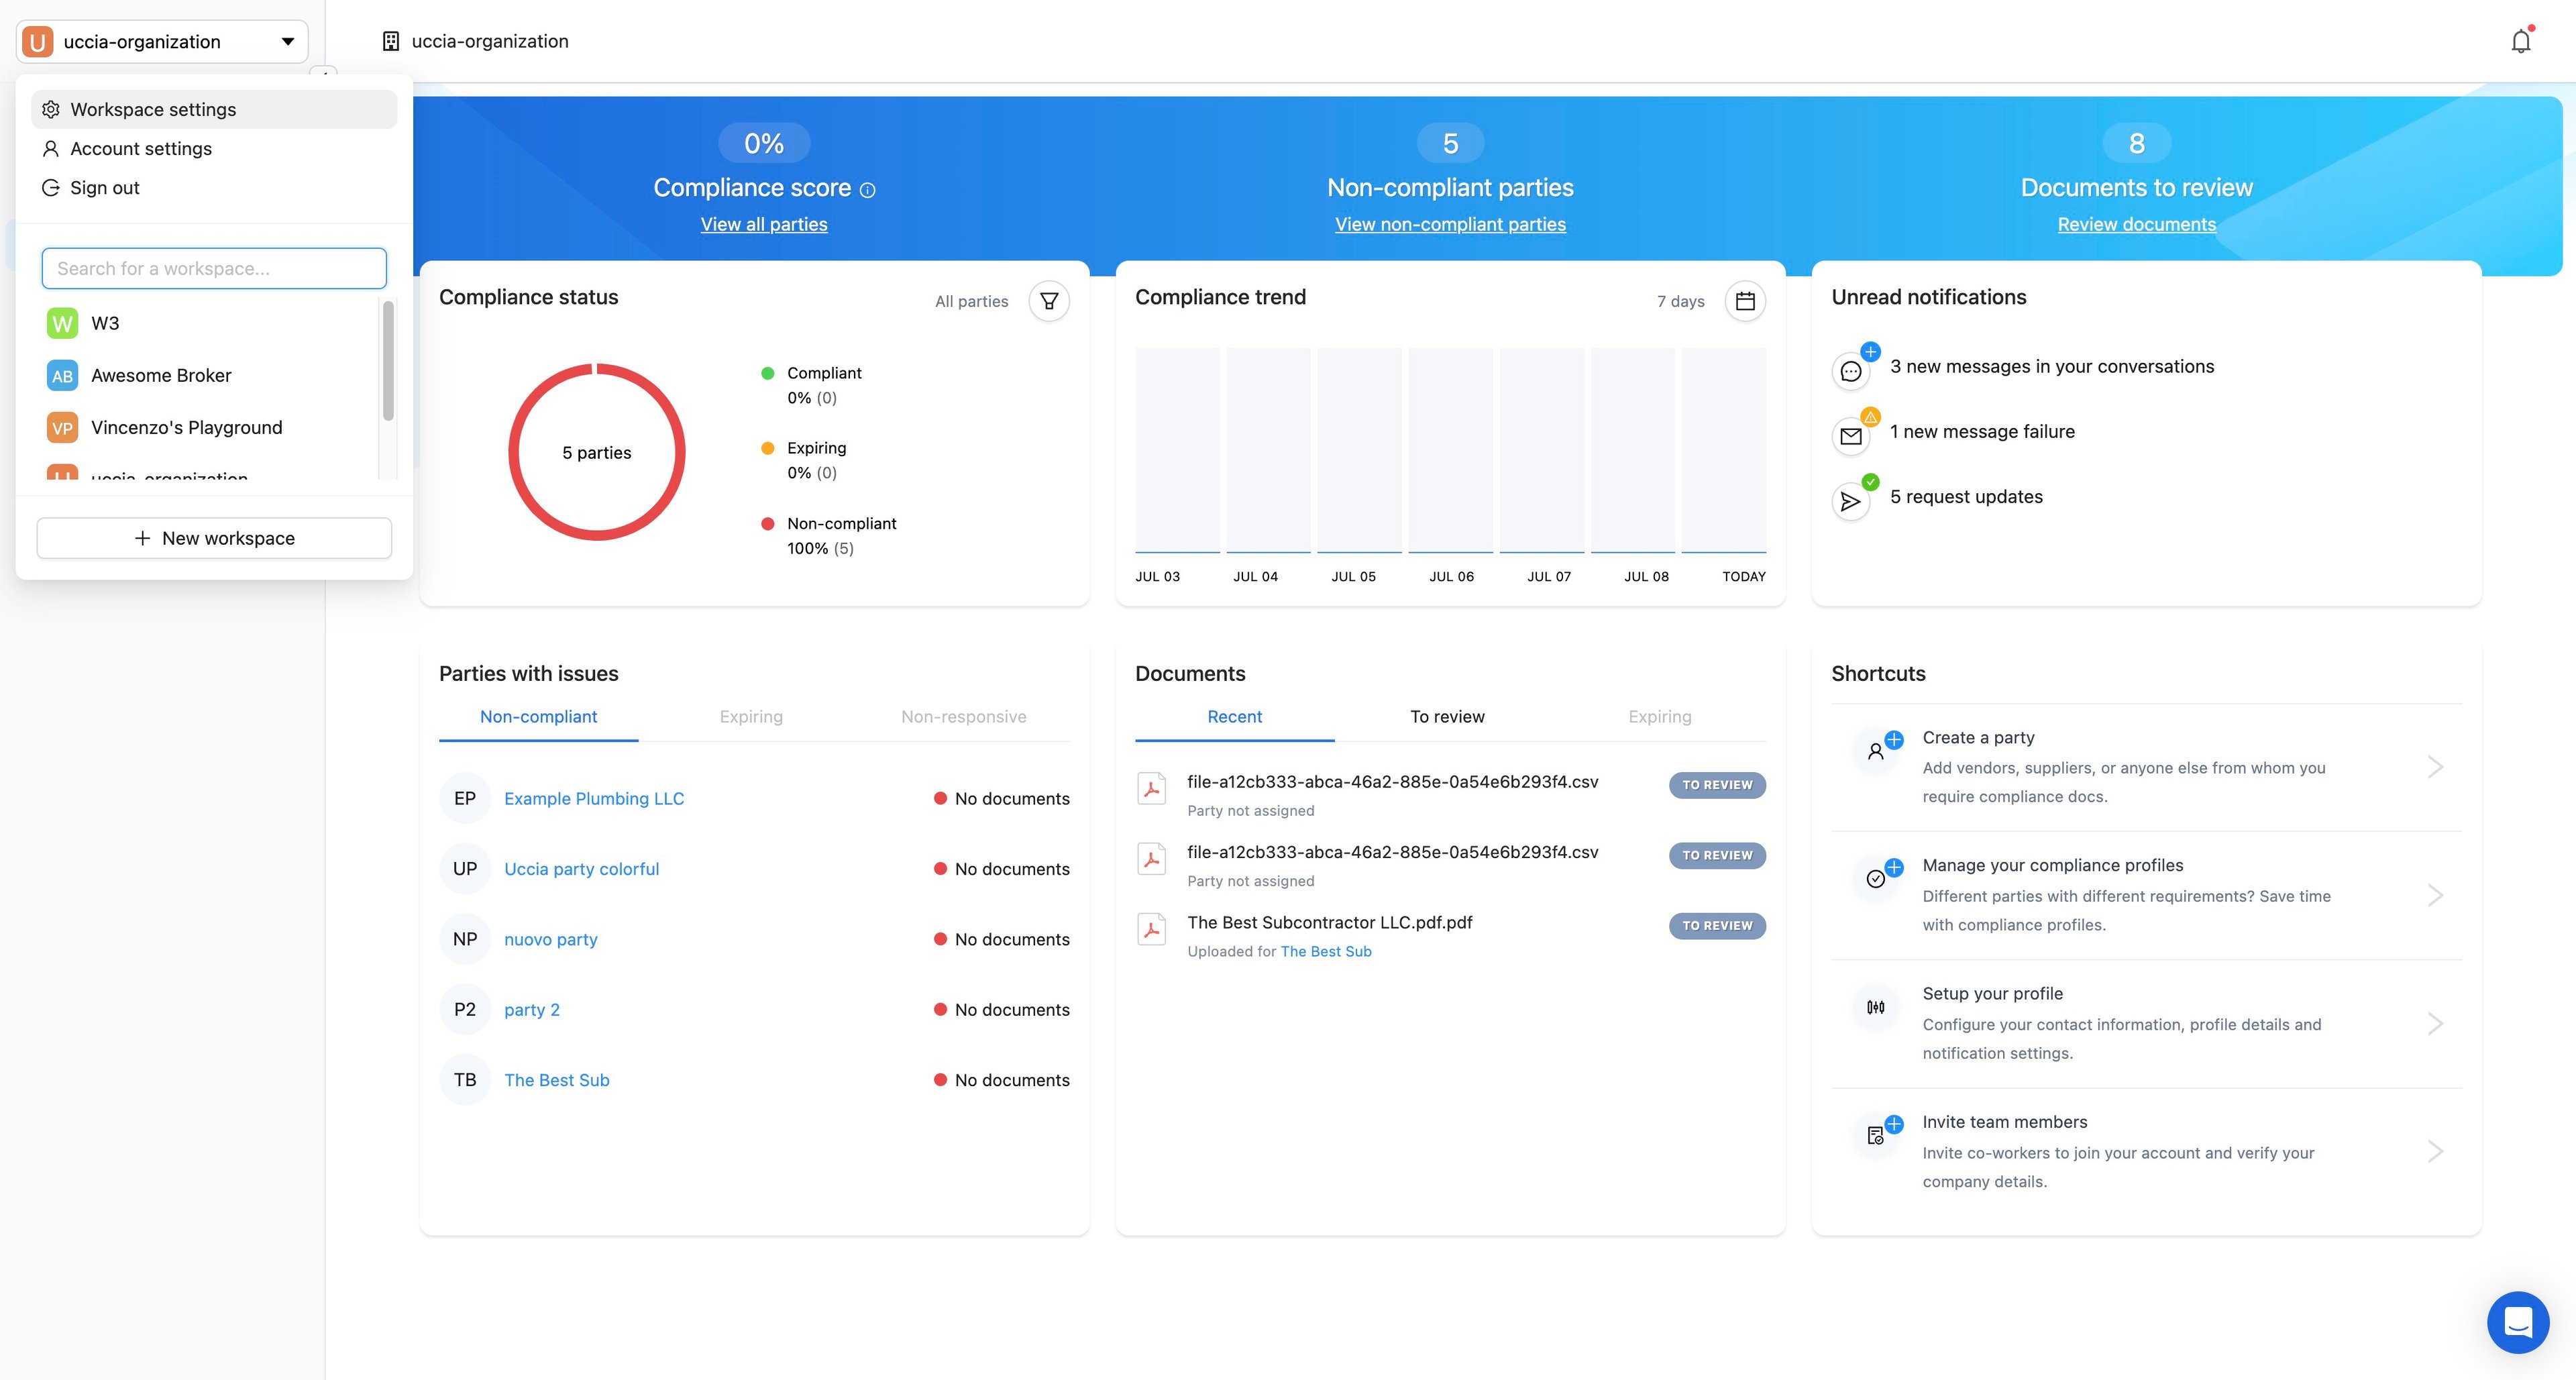Image resolution: width=2576 pixels, height=1380 pixels.
Task: Click PDF icon of The Best Subcontractor file
Action: [x=1152, y=929]
